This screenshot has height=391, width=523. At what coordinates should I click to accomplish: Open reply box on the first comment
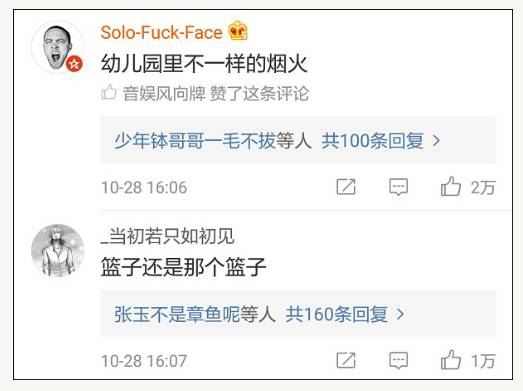(x=399, y=186)
